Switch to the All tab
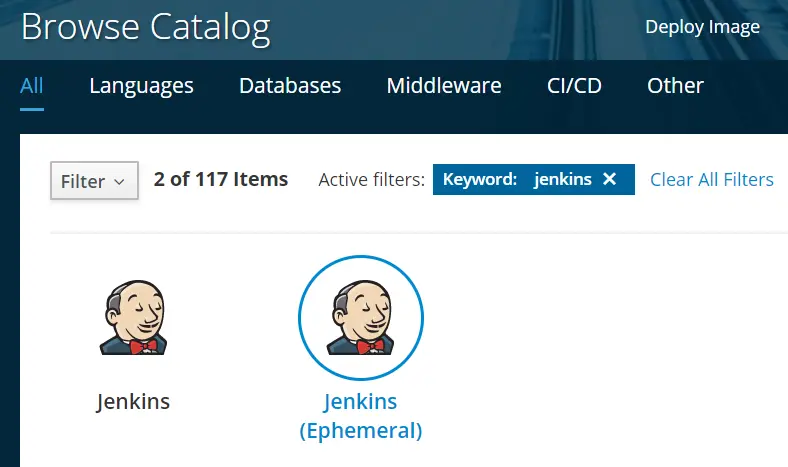The height and width of the screenshot is (467, 788). pos(32,85)
